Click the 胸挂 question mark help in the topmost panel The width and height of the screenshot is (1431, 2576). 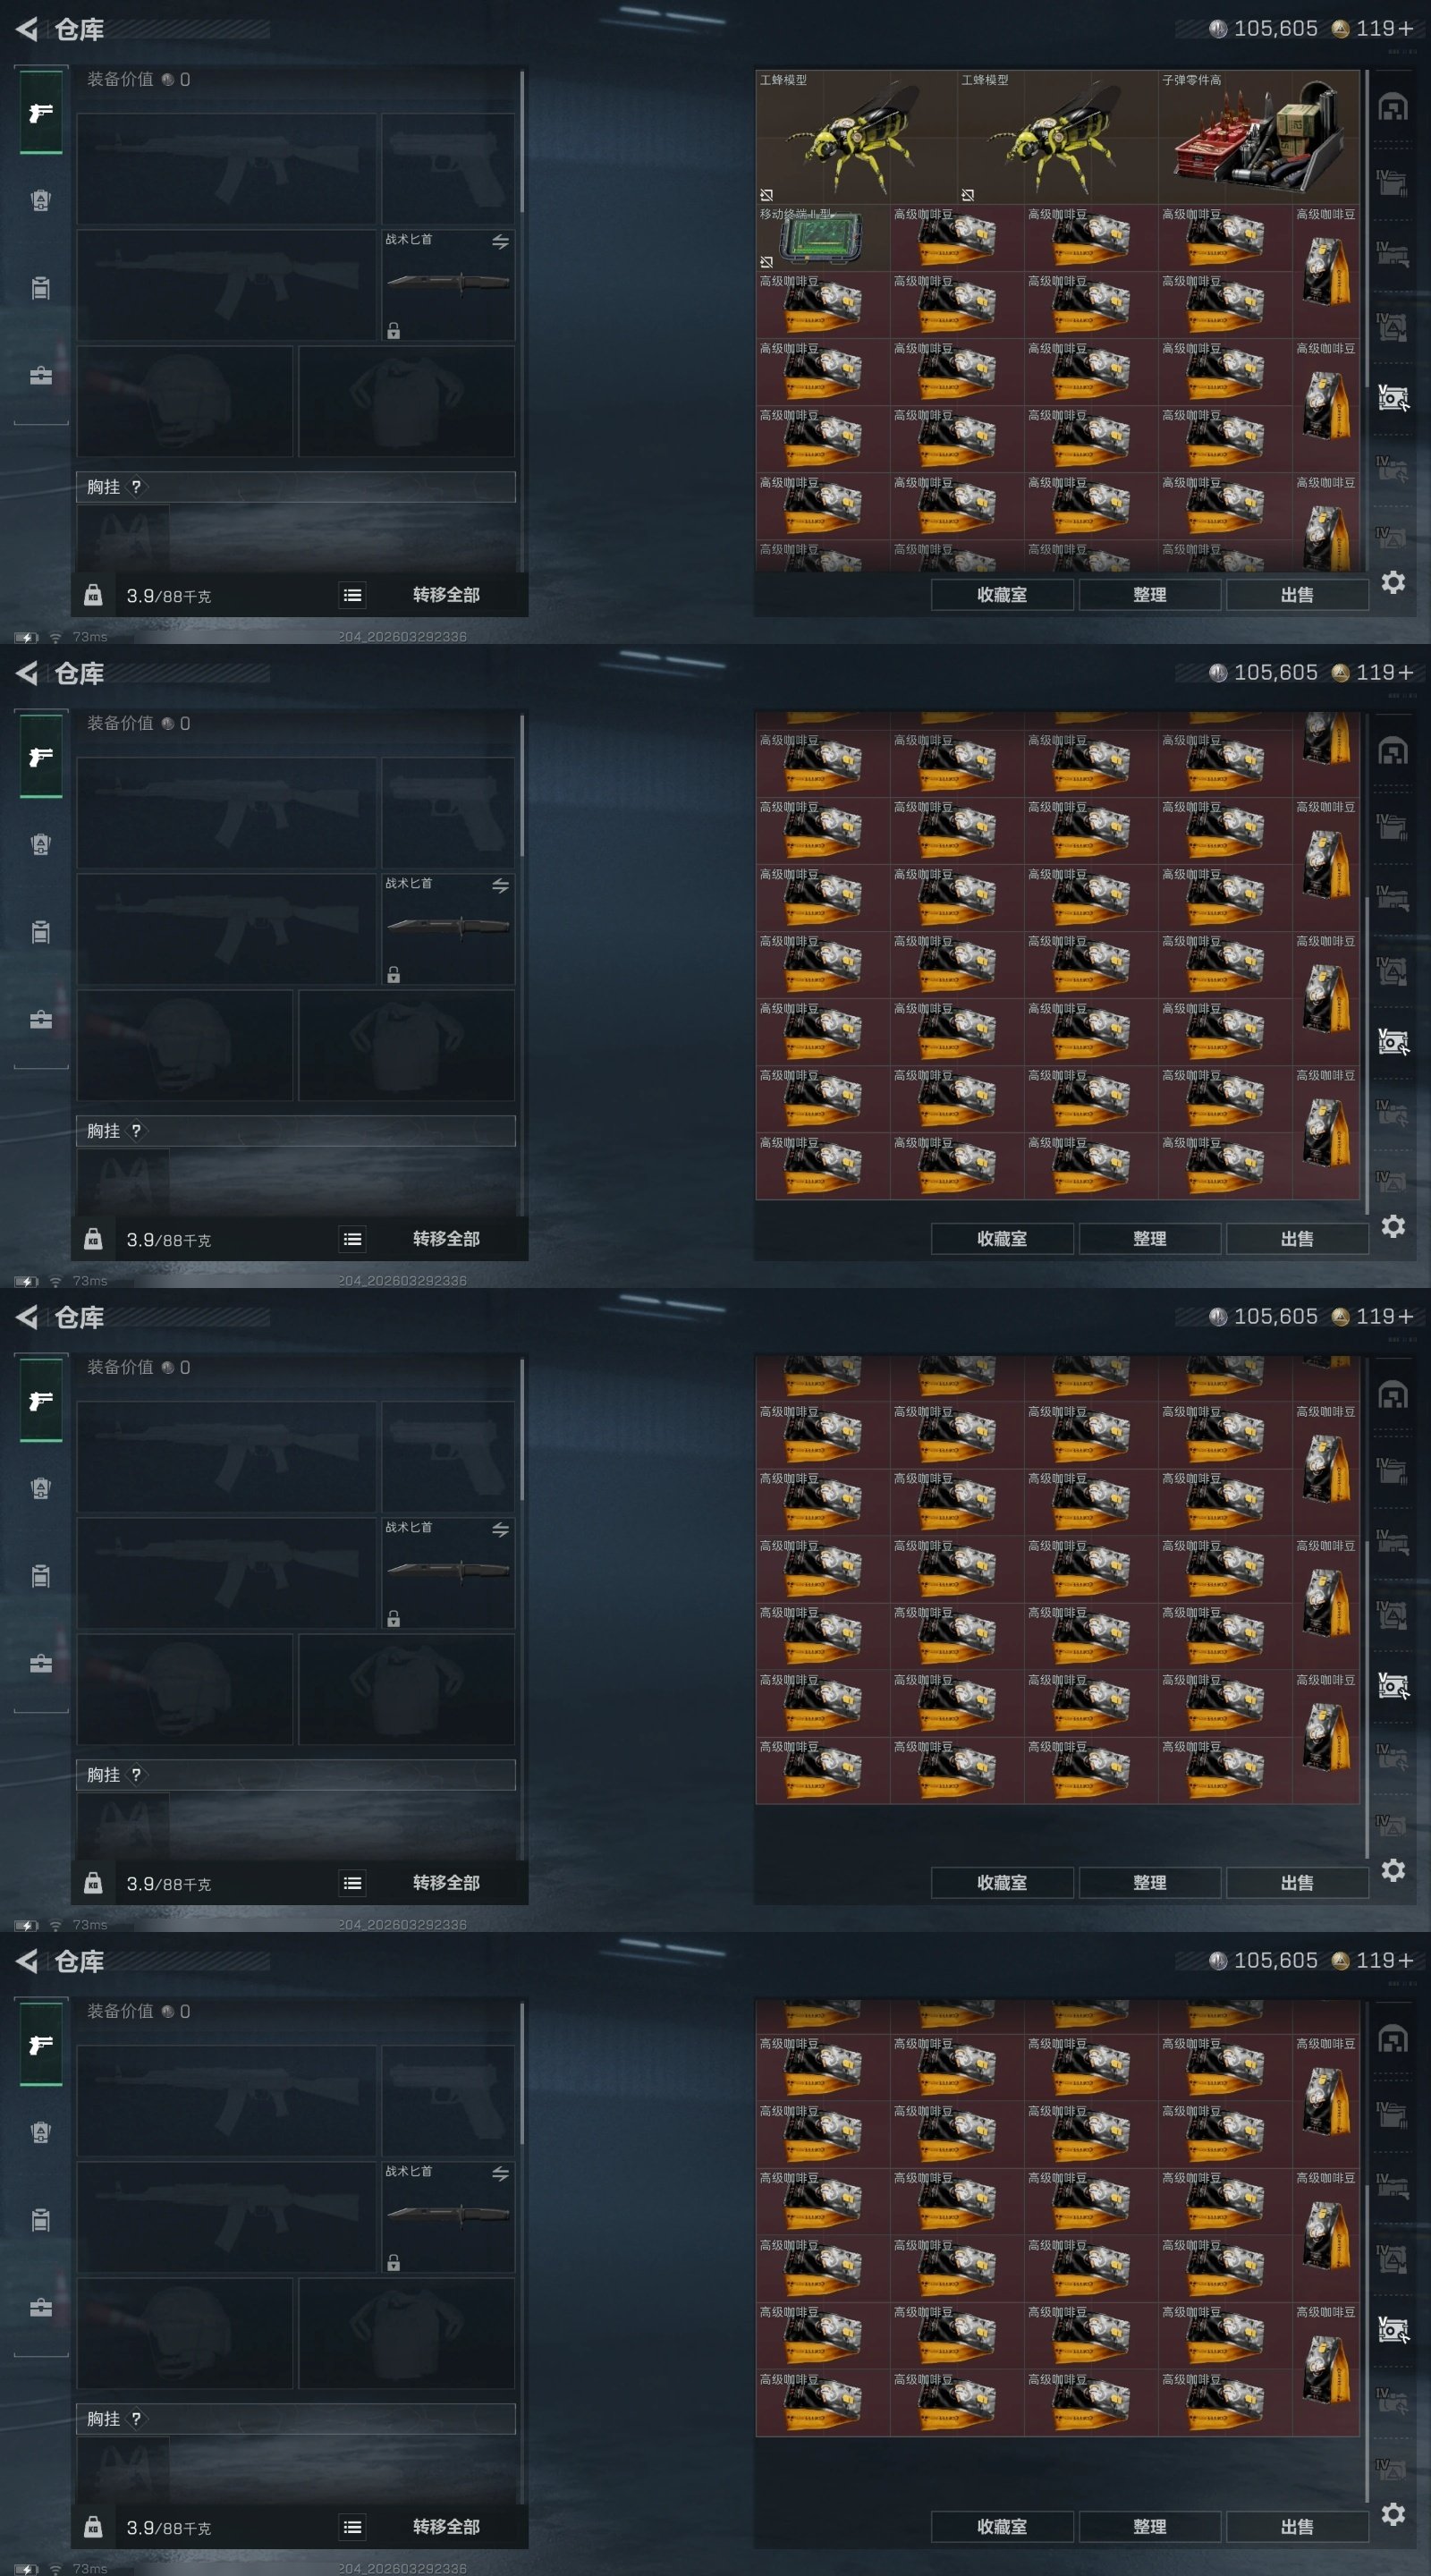coord(136,487)
